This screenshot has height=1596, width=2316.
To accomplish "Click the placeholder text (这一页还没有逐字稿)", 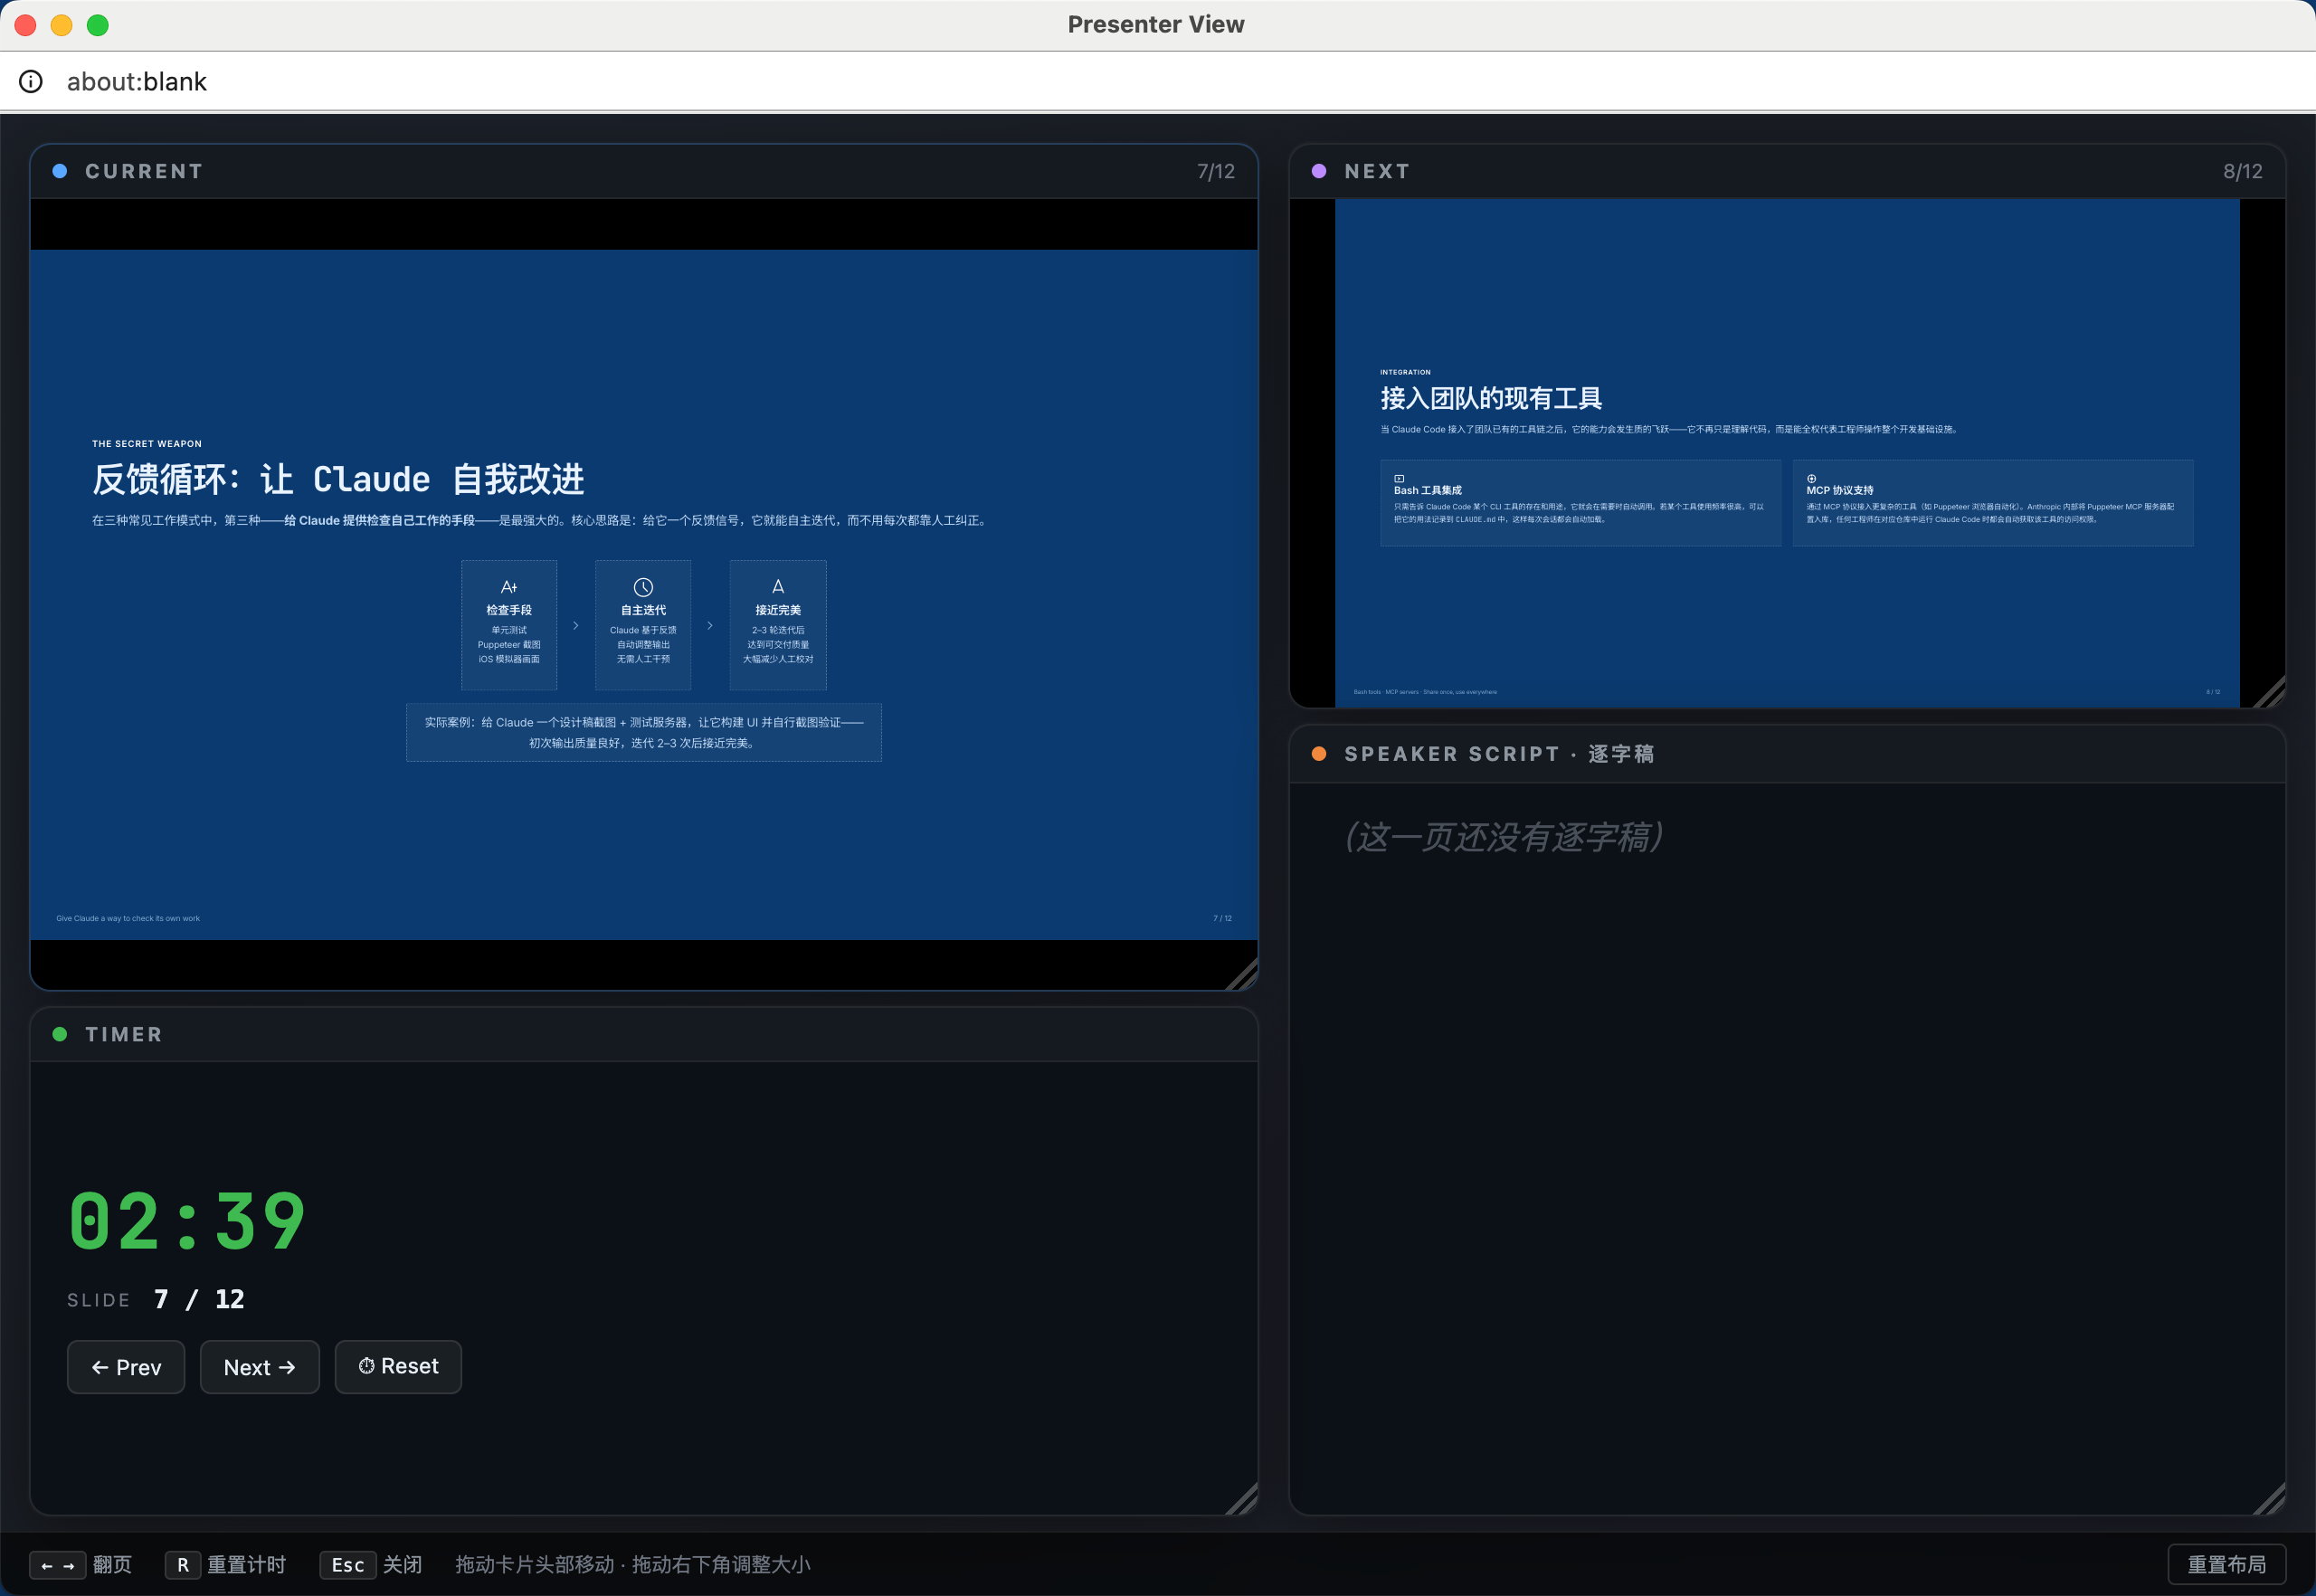I will coord(1503,836).
